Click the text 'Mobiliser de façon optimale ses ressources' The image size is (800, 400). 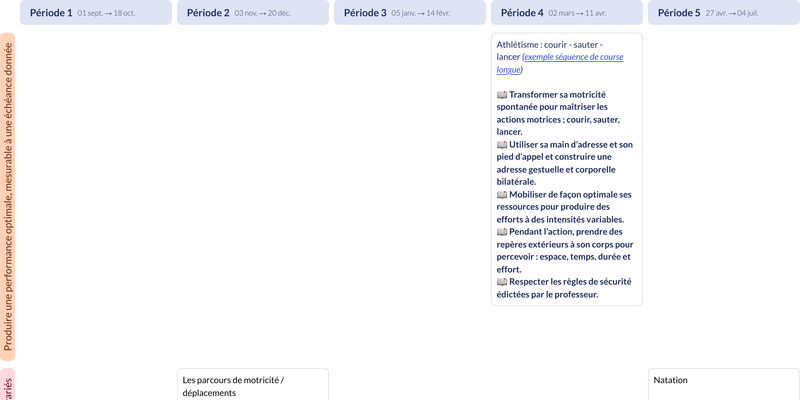[x=565, y=201]
